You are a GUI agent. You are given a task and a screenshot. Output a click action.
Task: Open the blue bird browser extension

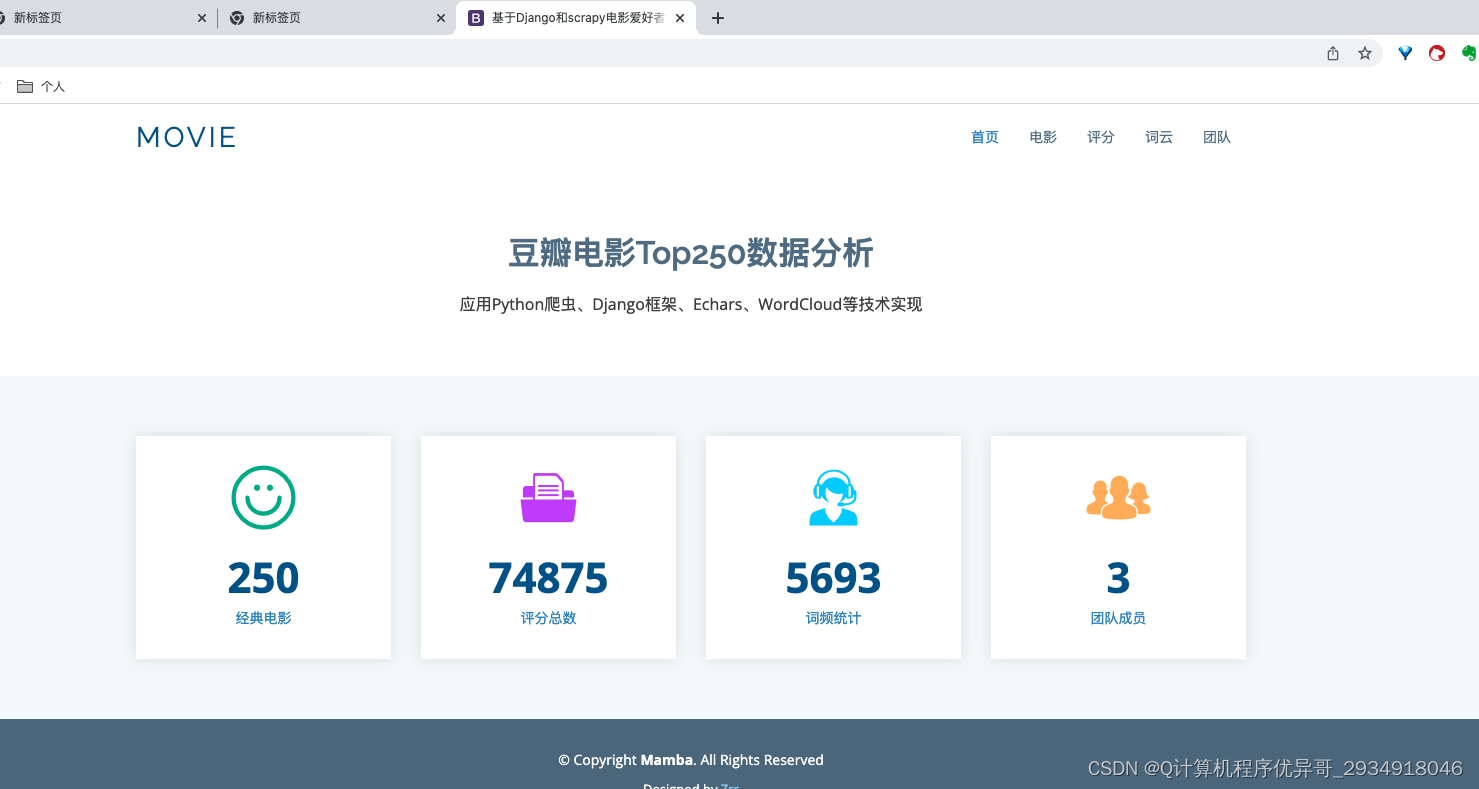pos(1405,53)
